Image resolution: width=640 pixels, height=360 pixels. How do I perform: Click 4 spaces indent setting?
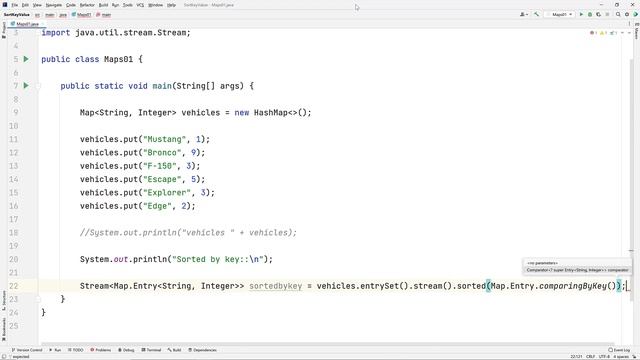(620, 357)
